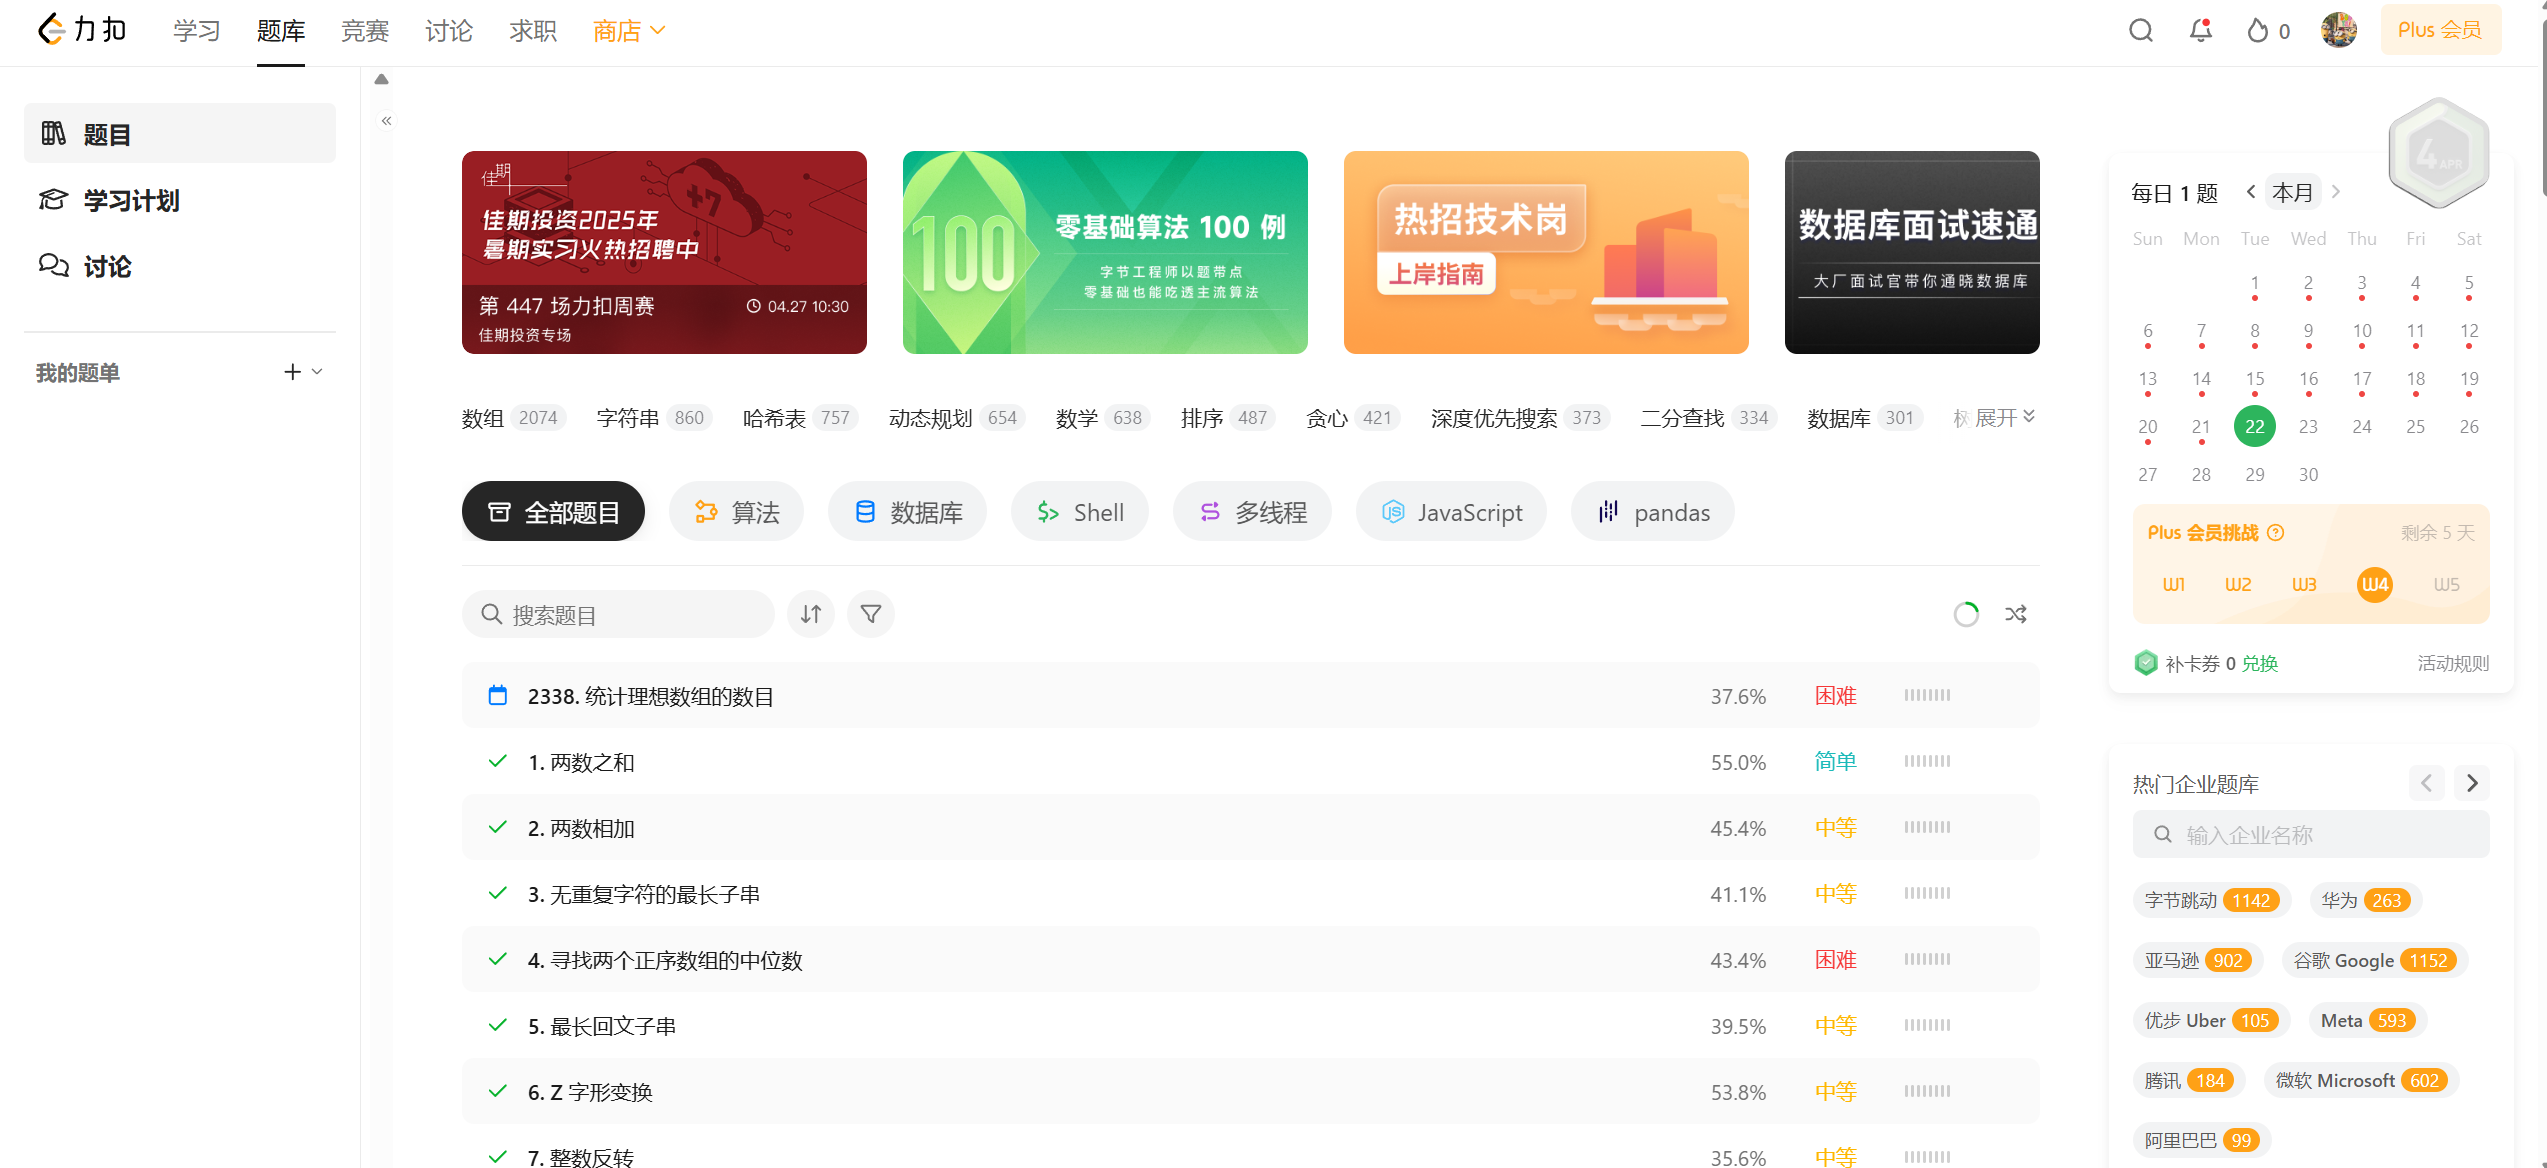Show next hot company page

point(2472,783)
